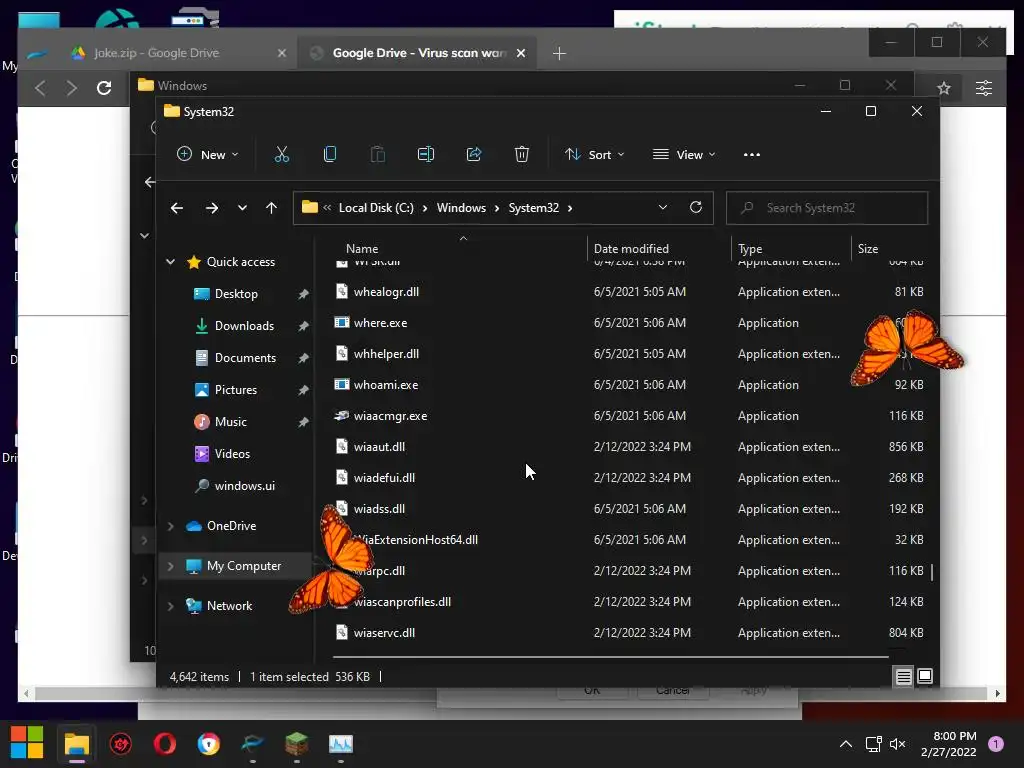Click the File Explorer taskbar icon

pos(76,744)
